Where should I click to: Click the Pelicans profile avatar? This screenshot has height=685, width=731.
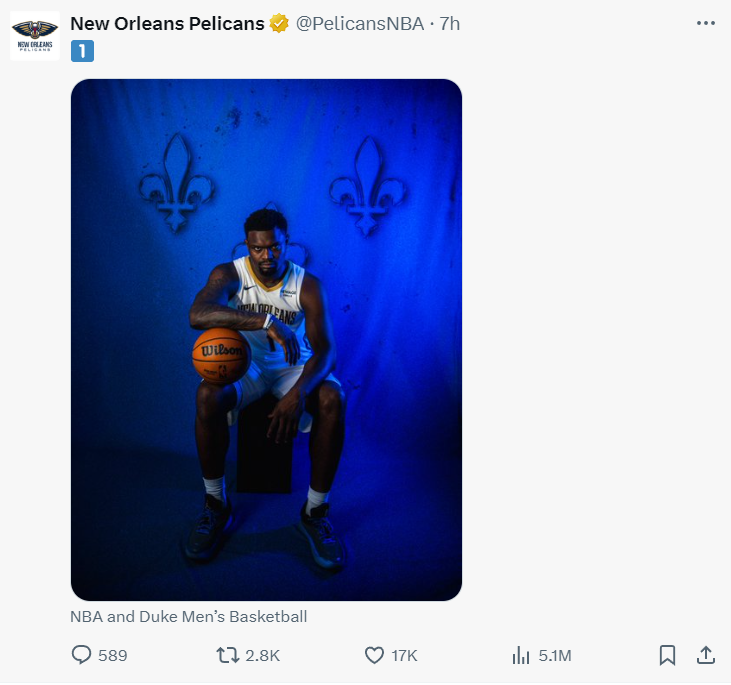35,36
